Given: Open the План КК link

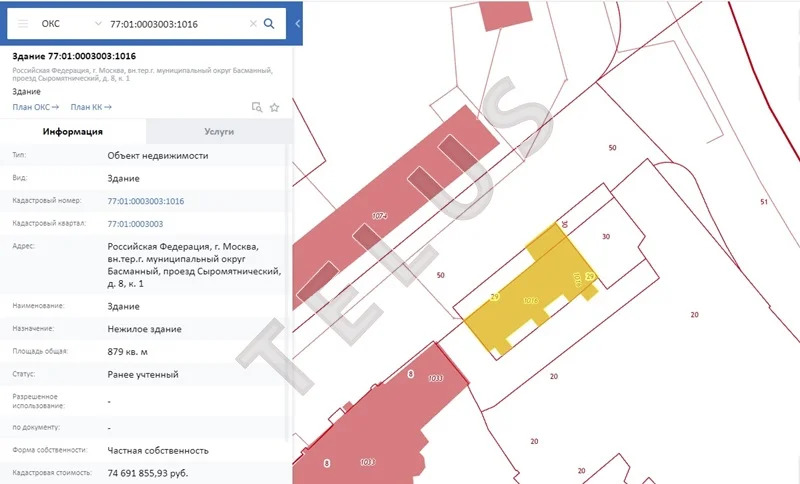Looking at the screenshot, I should click(91, 107).
